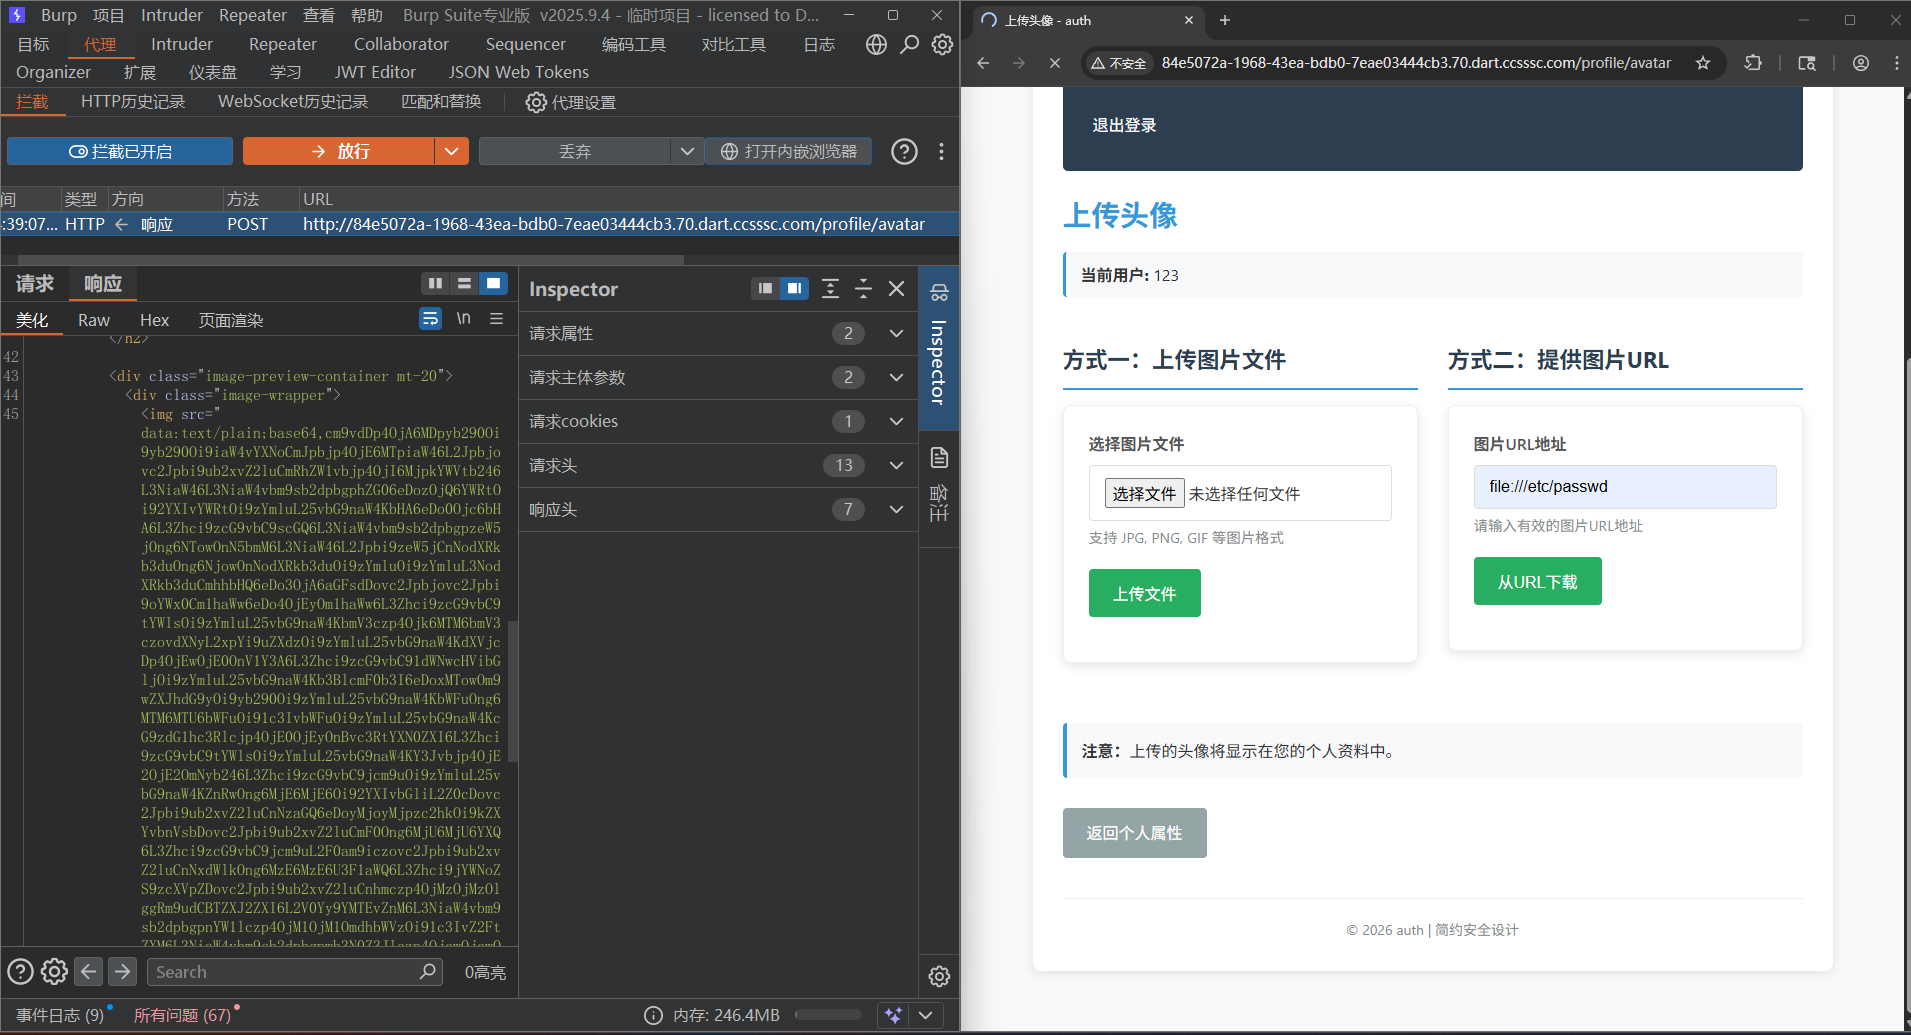Open the Burp AI sparkle icon in status bar

pos(893,1015)
